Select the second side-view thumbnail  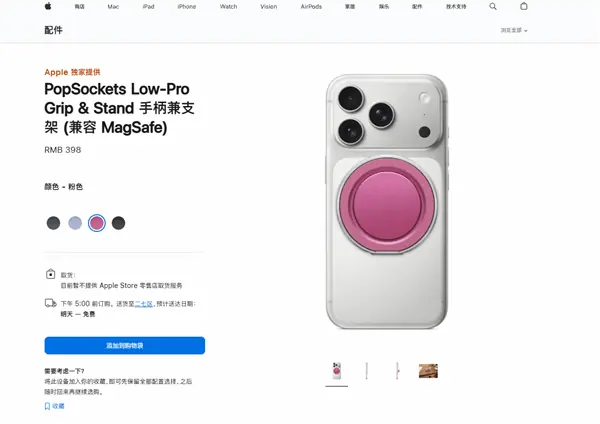click(x=398, y=371)
